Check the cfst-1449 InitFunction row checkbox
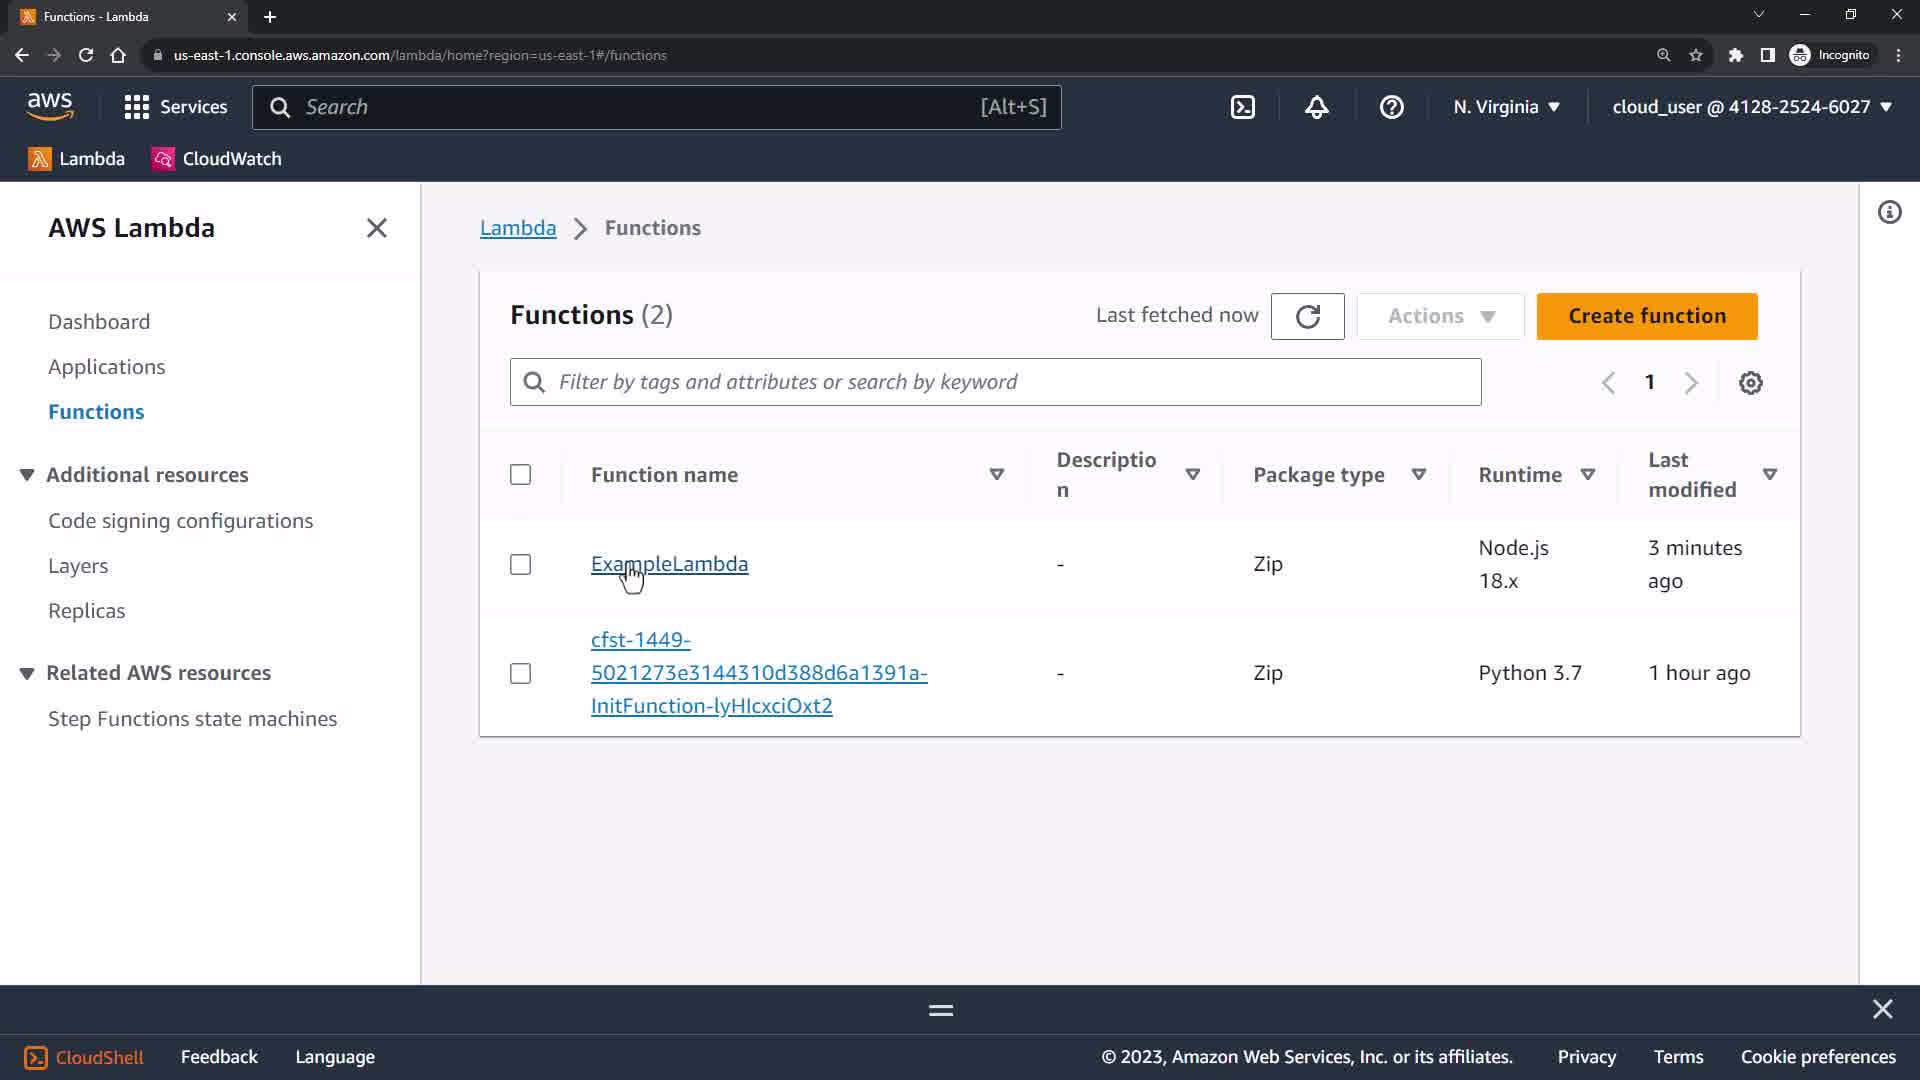 [x=520, y=674]
